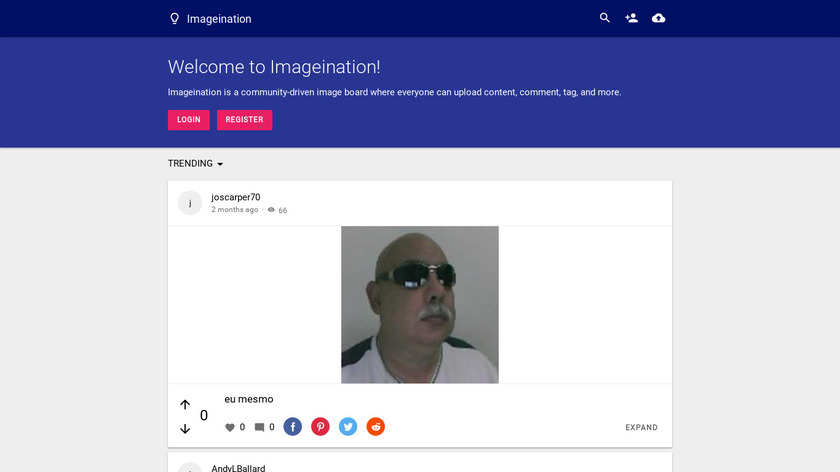Share post on Twitter

[x=348, y=427]
